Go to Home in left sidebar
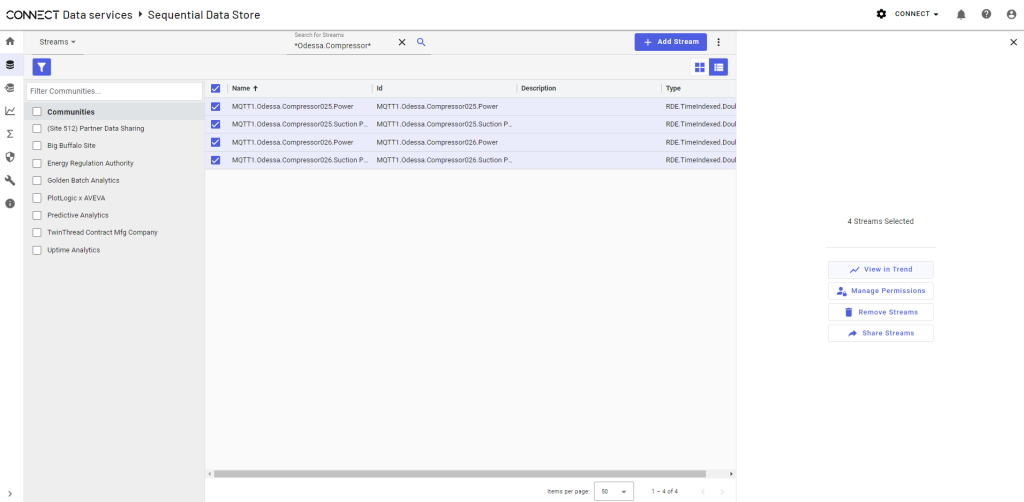This screenshot has height=502, width=1024. [10, 41]
